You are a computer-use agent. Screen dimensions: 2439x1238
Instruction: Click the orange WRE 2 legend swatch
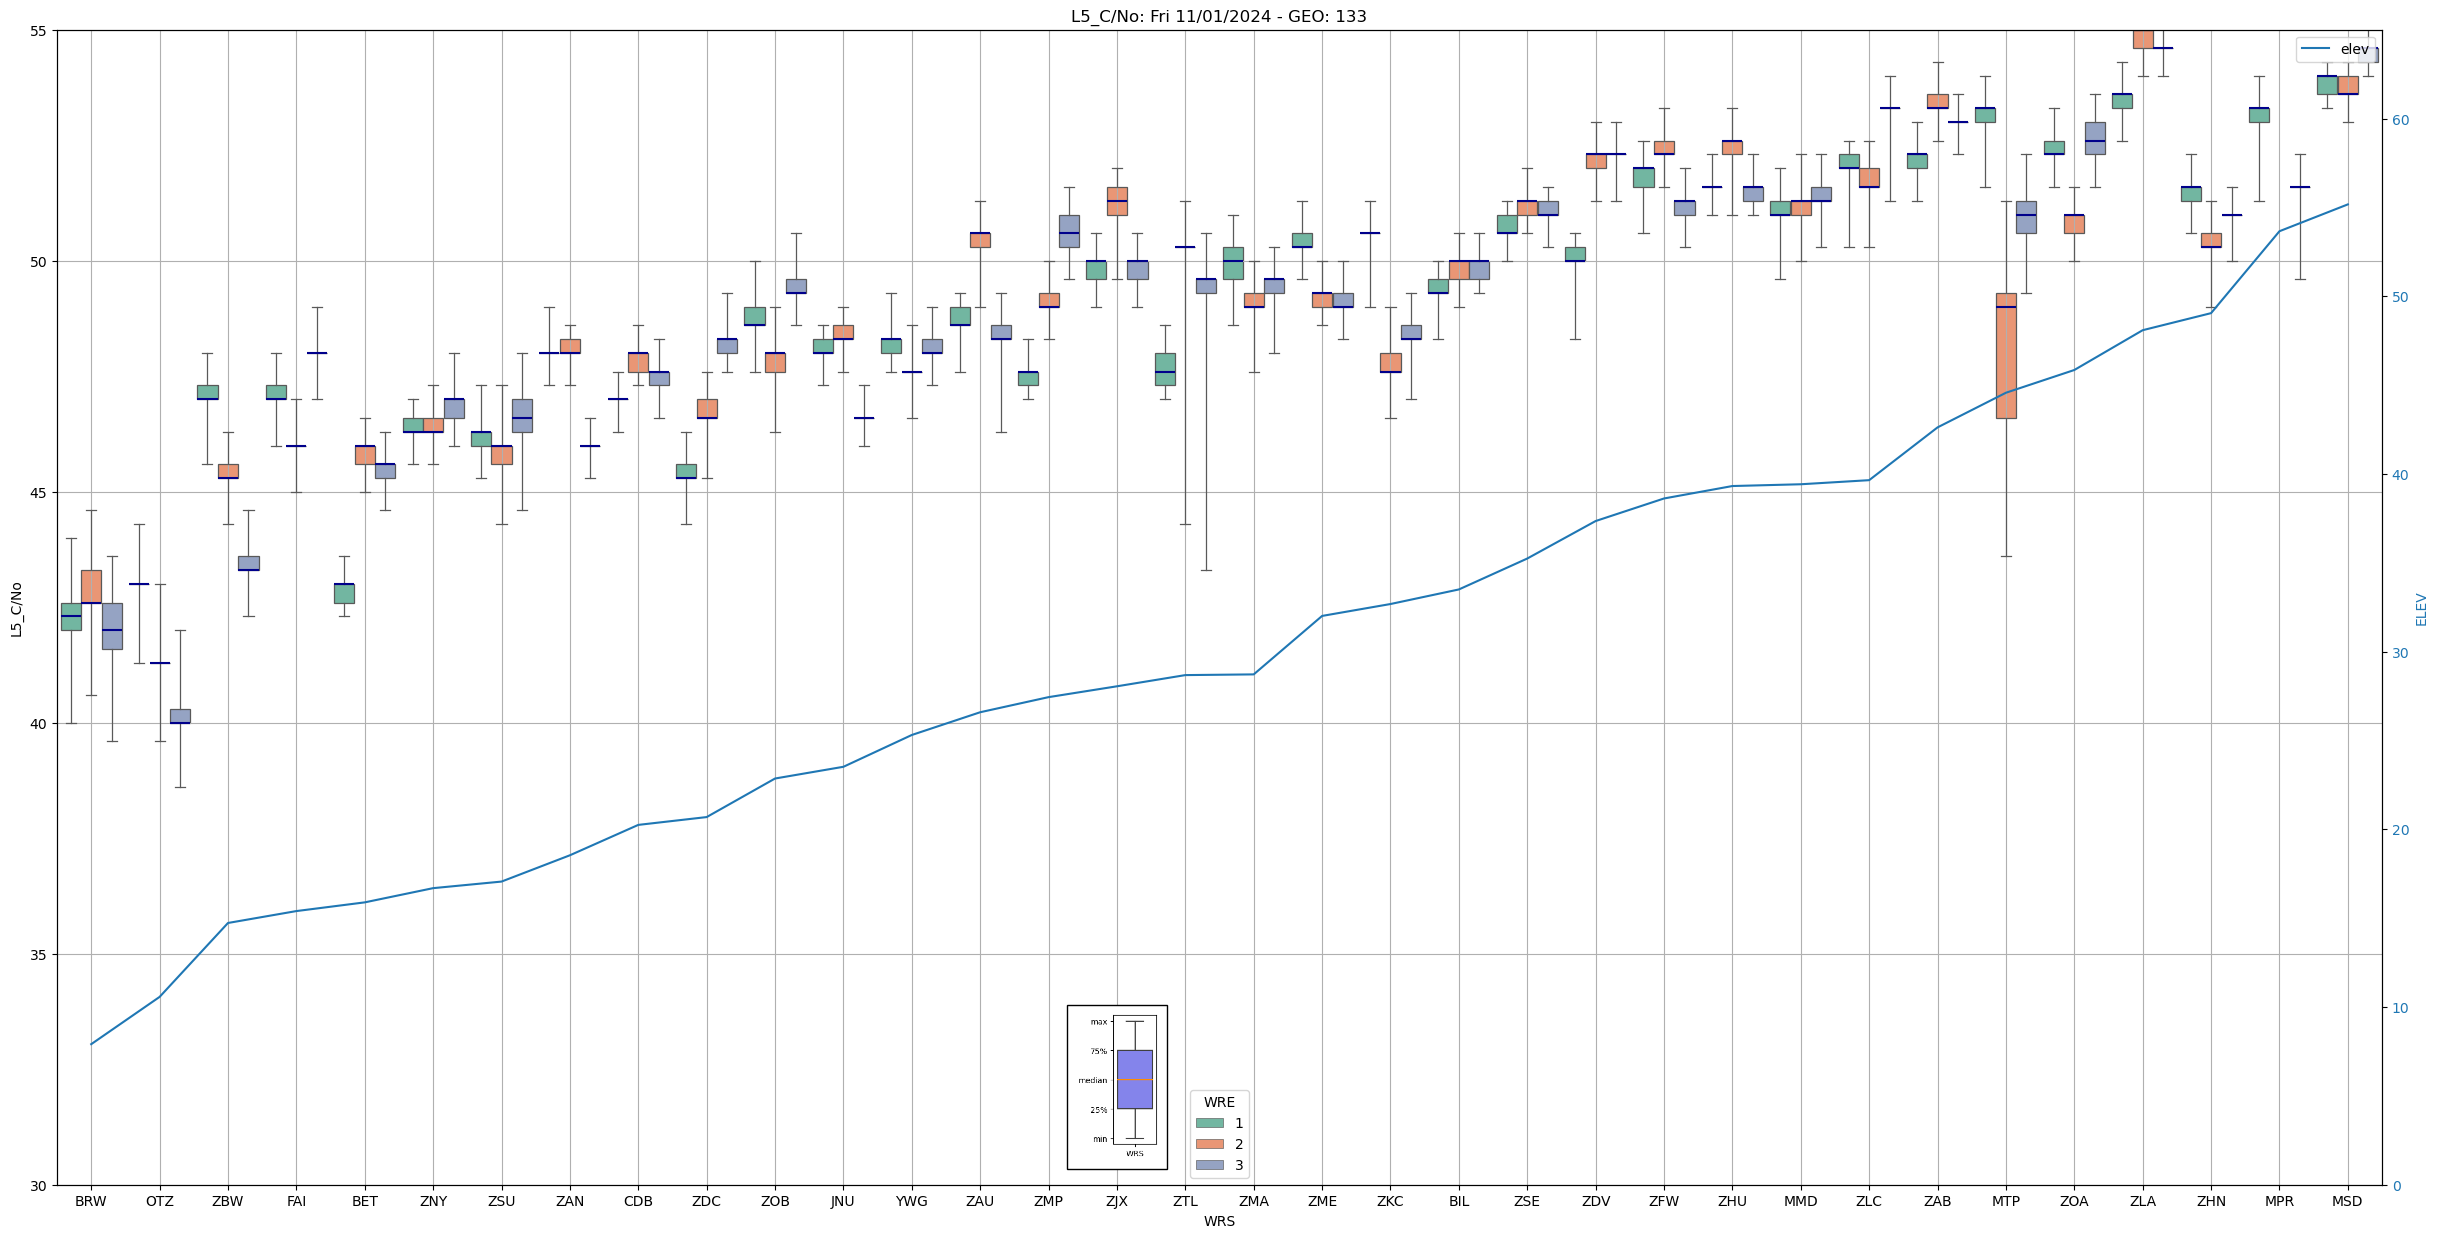[1209, 1144]
